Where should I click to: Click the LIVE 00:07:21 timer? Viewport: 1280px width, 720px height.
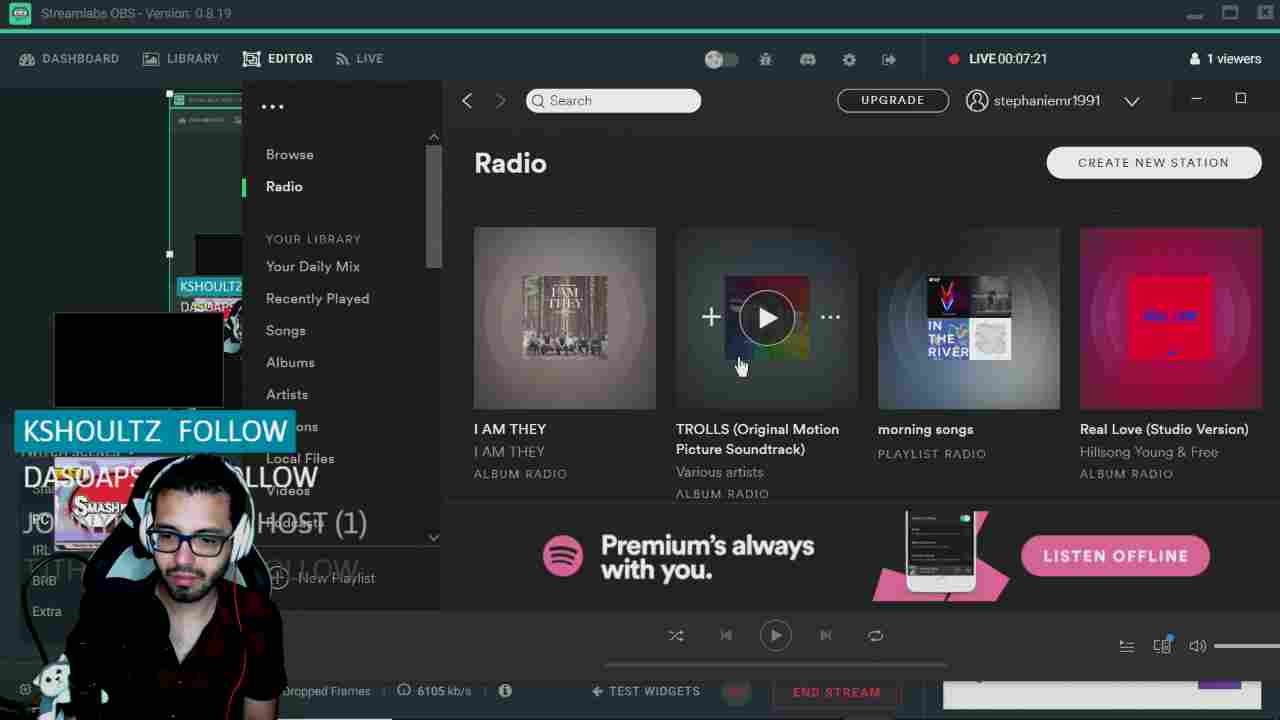(x=997, y=59)
